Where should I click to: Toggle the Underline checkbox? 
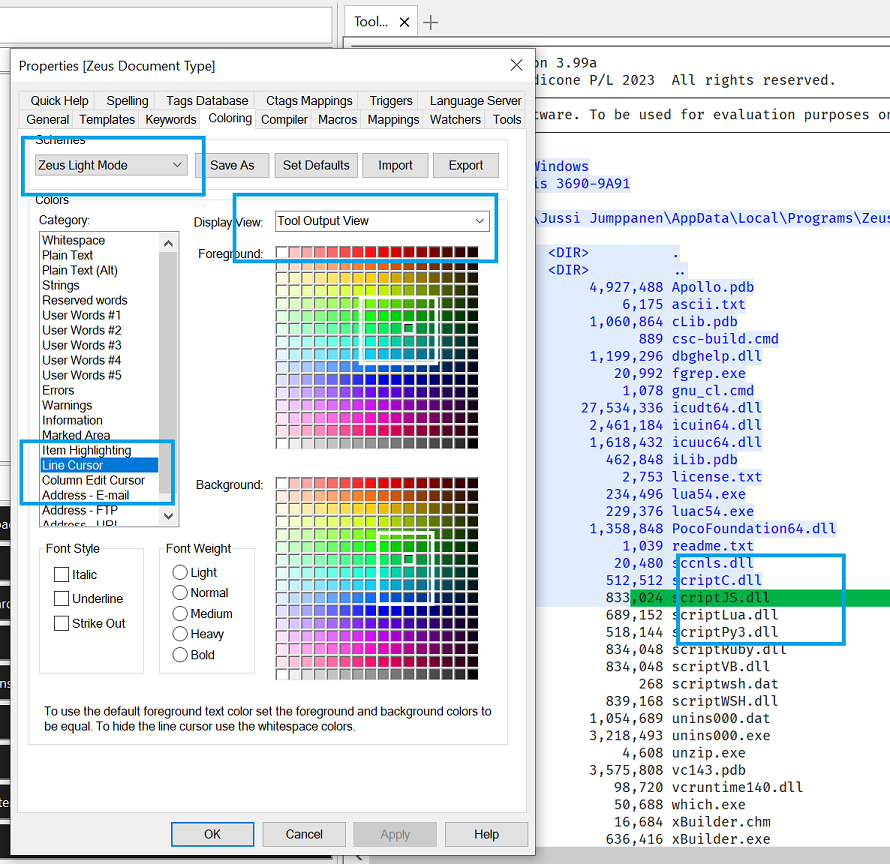pyautogui.click(x=61, y=598)
